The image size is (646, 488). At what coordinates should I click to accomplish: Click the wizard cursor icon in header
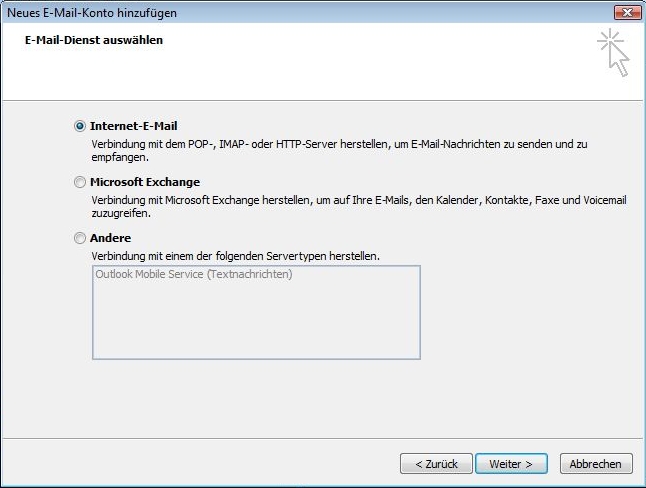tap(613, 53)
